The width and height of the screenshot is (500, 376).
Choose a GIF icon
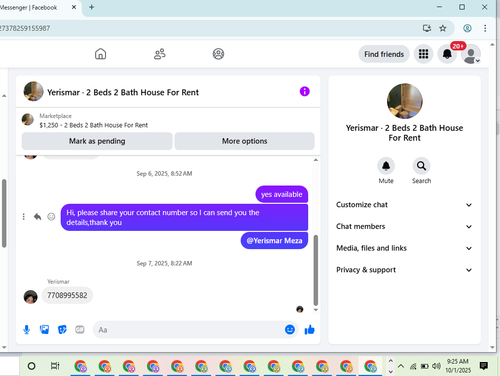pos(80,330)
